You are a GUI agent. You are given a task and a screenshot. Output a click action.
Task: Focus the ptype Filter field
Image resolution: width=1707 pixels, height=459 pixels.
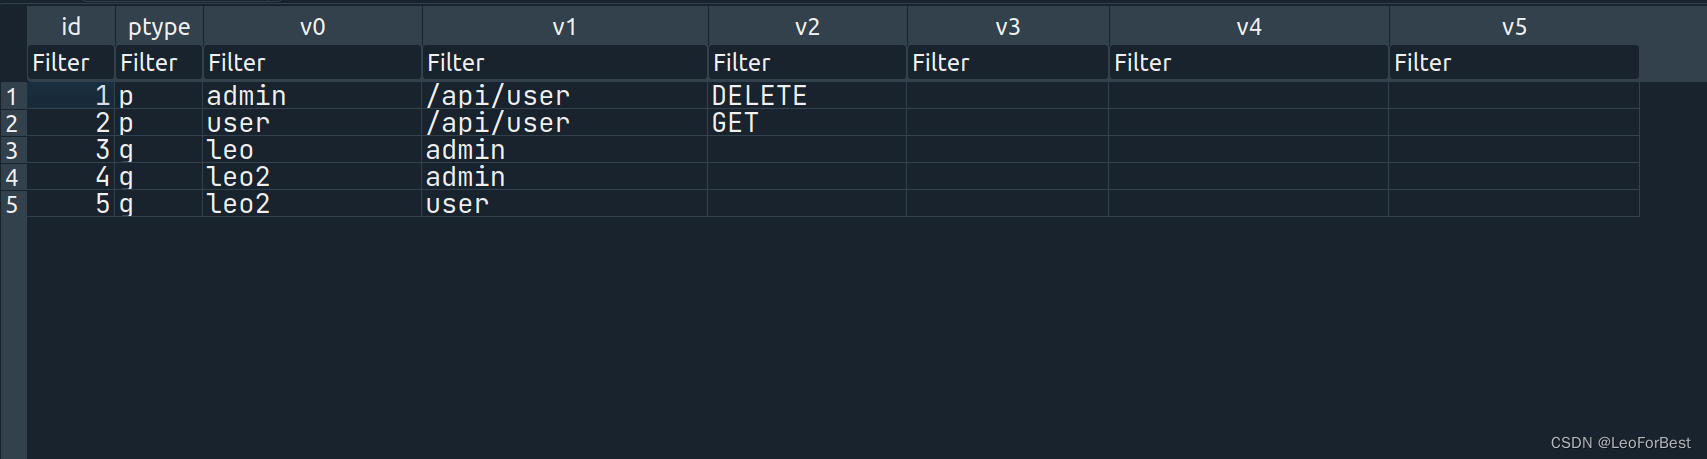tap(159, 63)
